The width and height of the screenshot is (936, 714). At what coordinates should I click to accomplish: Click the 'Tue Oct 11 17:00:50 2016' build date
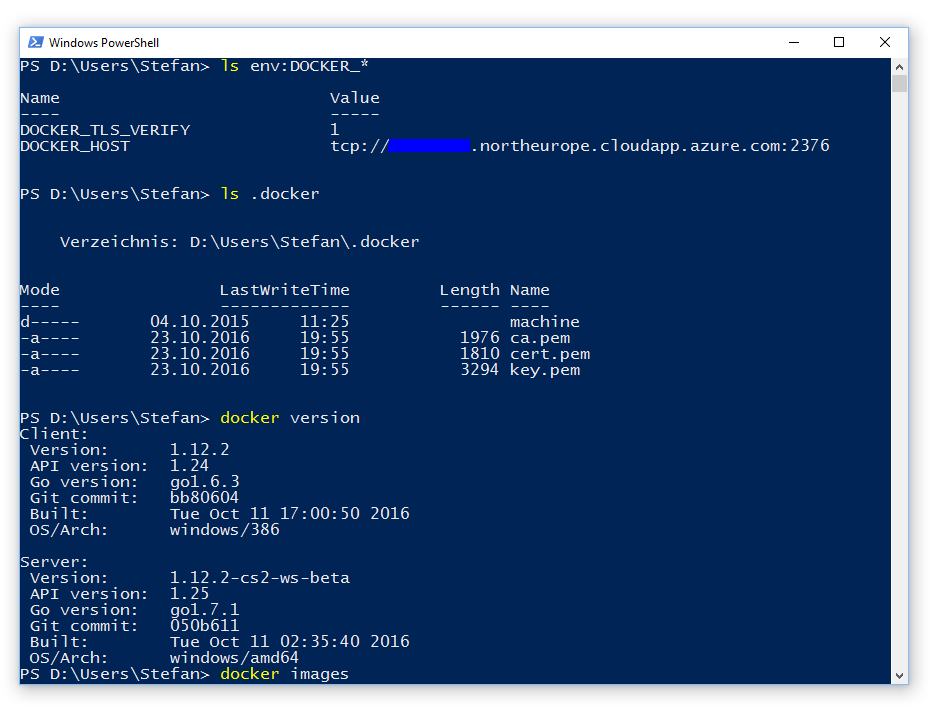coord(290,514)
